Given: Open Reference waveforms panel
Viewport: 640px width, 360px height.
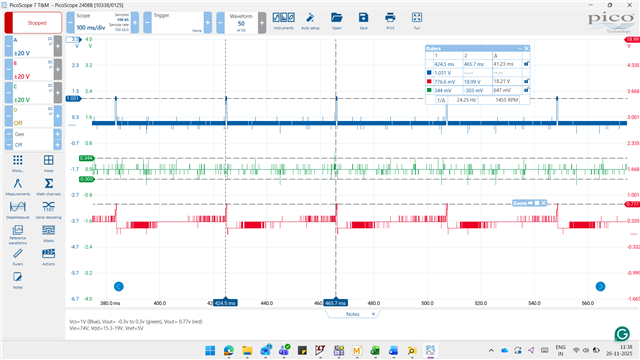Looking at the screenshot, I should [18, 234].
